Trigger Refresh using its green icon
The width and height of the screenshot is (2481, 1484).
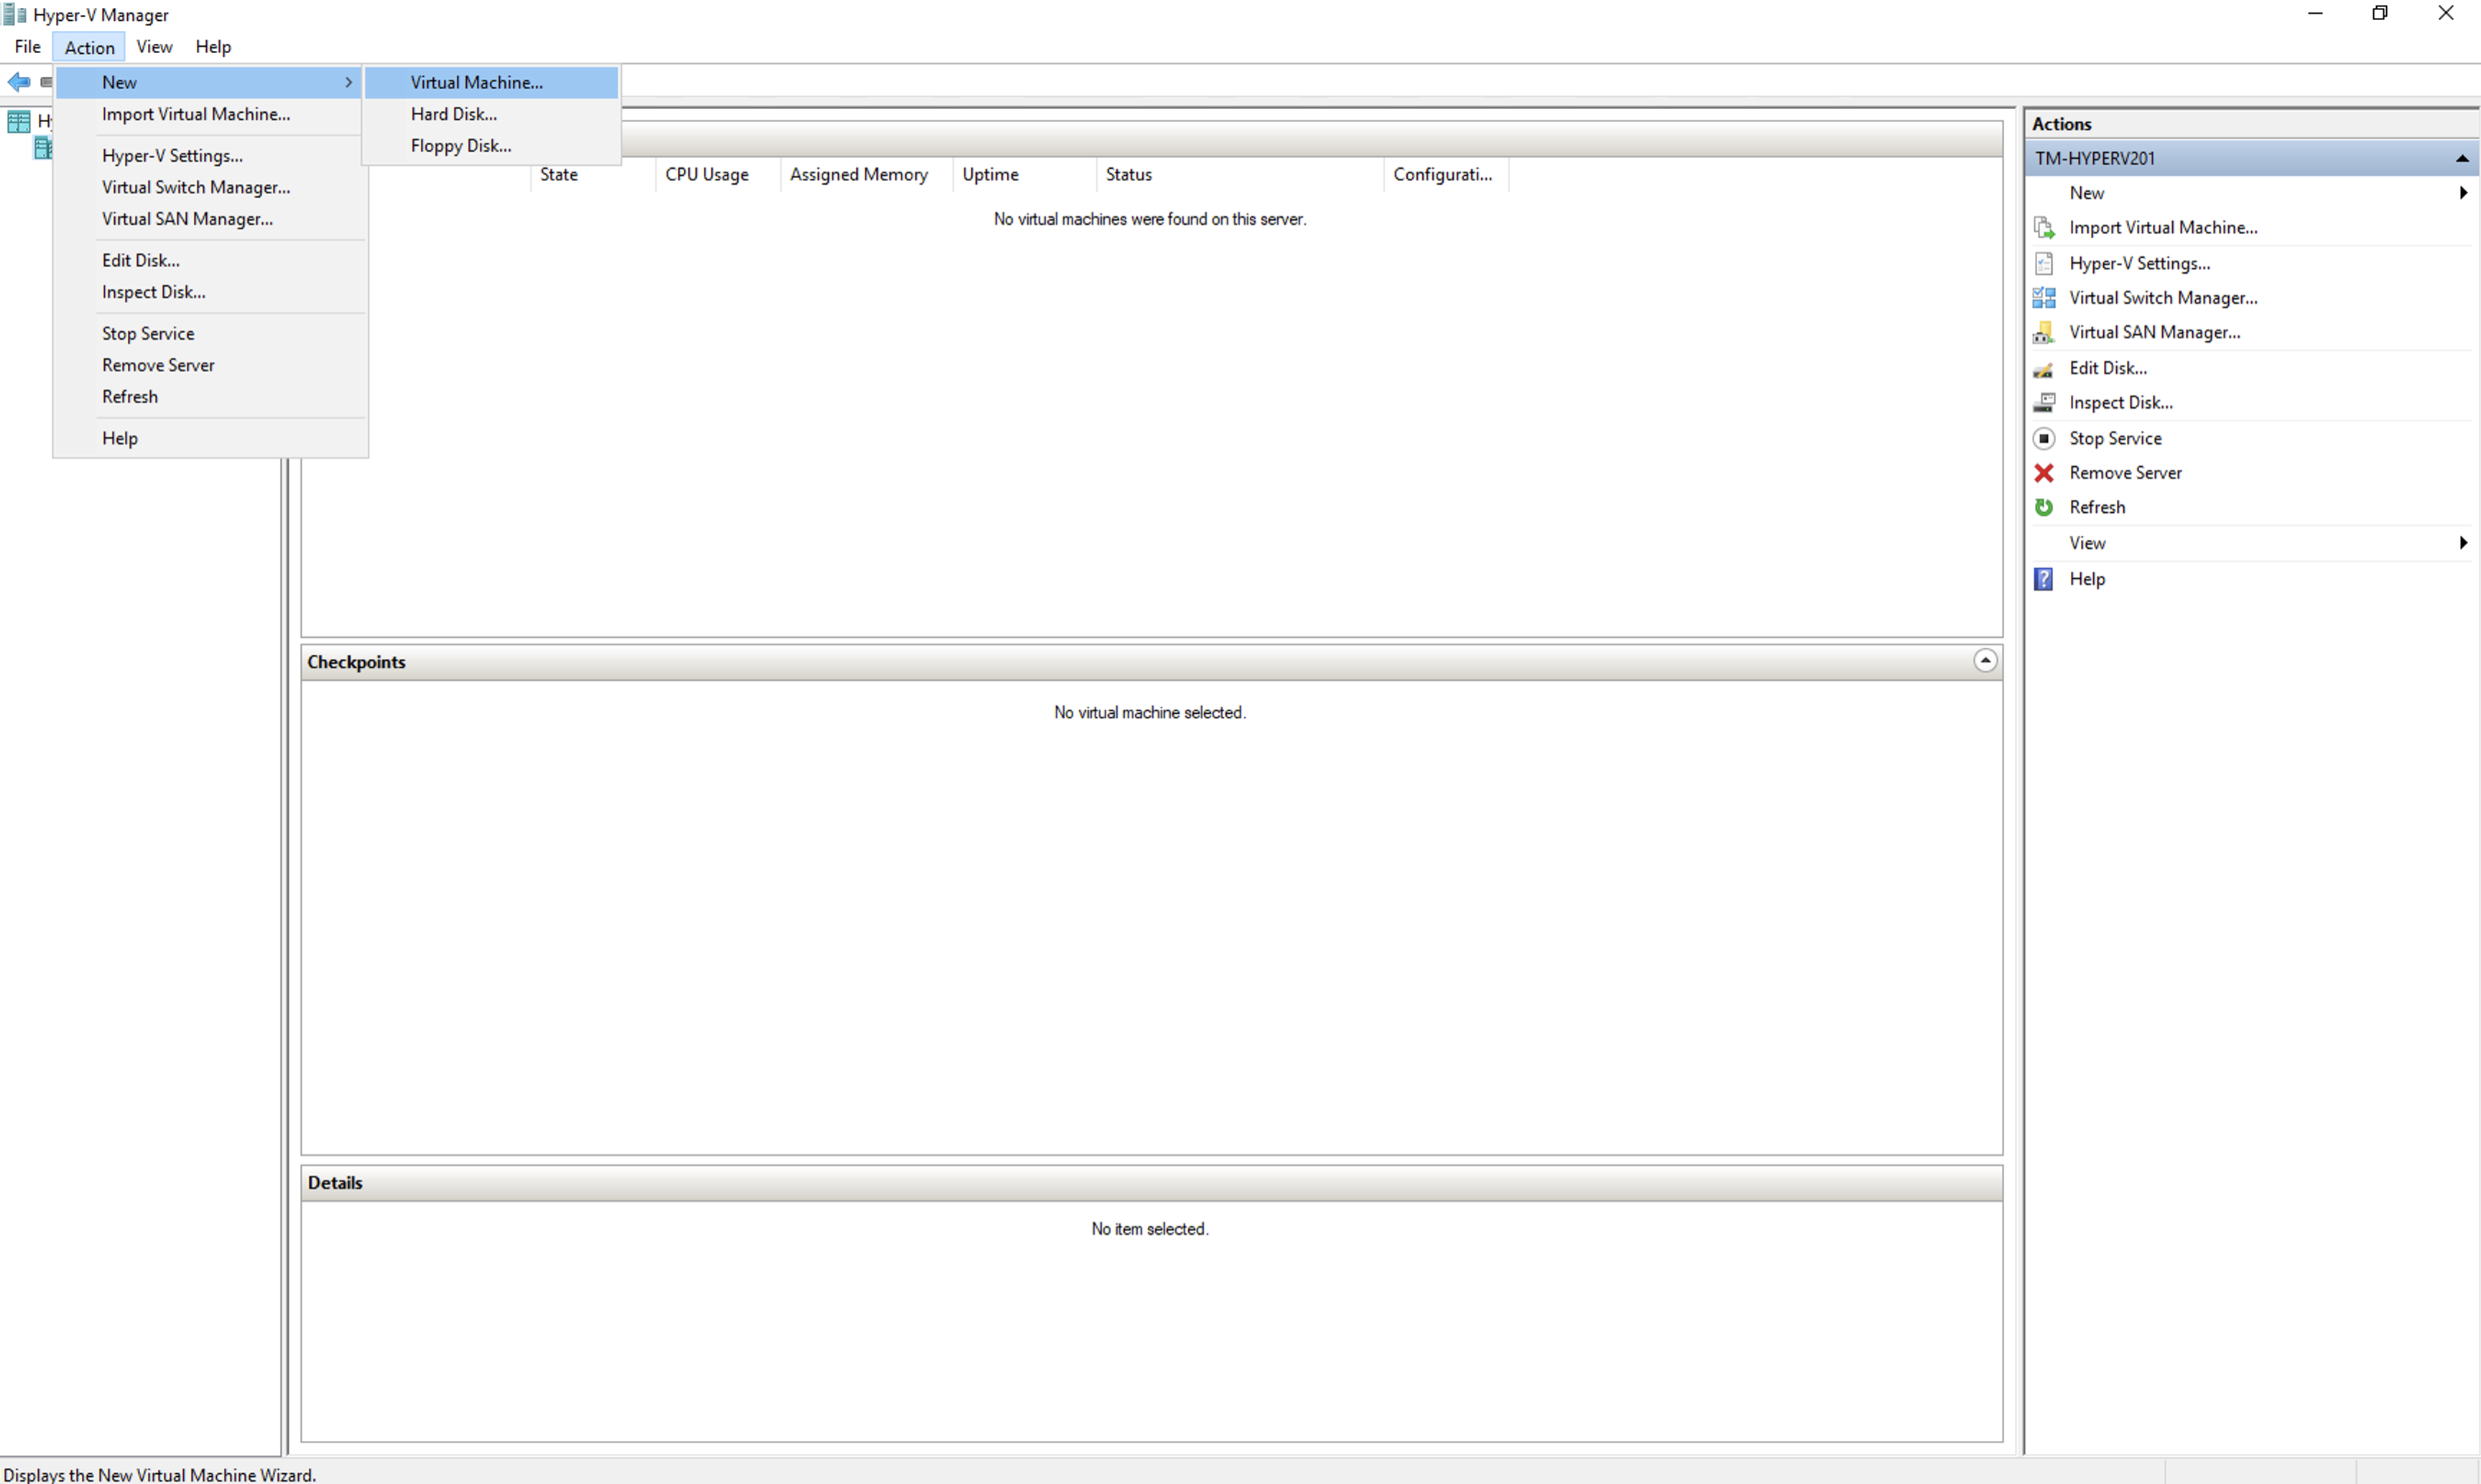click(2044, 507)
